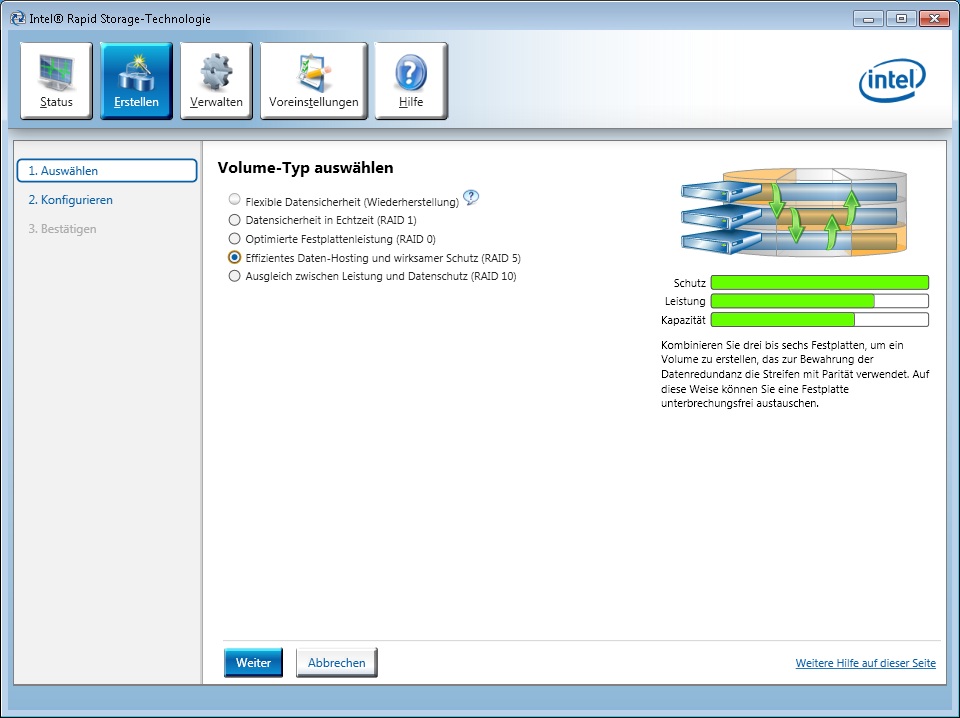Go to step 2. Konfigurieren
The image size is (960, 718).
(70, 200)
